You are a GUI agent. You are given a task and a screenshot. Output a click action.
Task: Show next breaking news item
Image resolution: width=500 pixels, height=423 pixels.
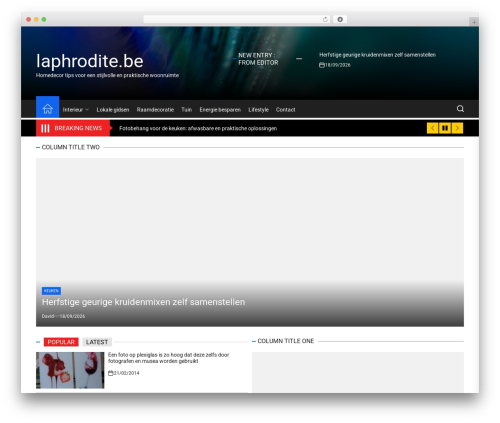[x=457, y=128]
